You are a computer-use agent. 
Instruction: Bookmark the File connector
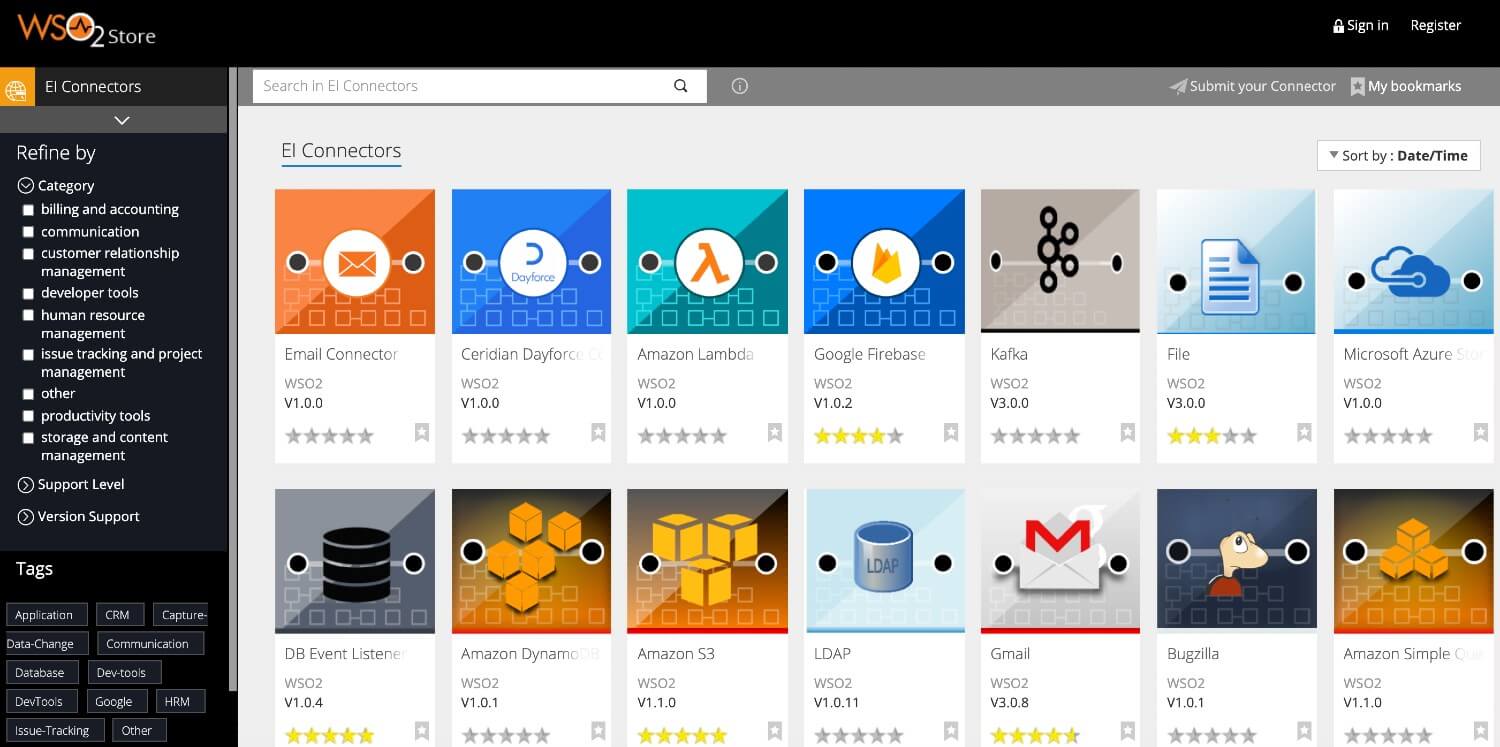1304,433
